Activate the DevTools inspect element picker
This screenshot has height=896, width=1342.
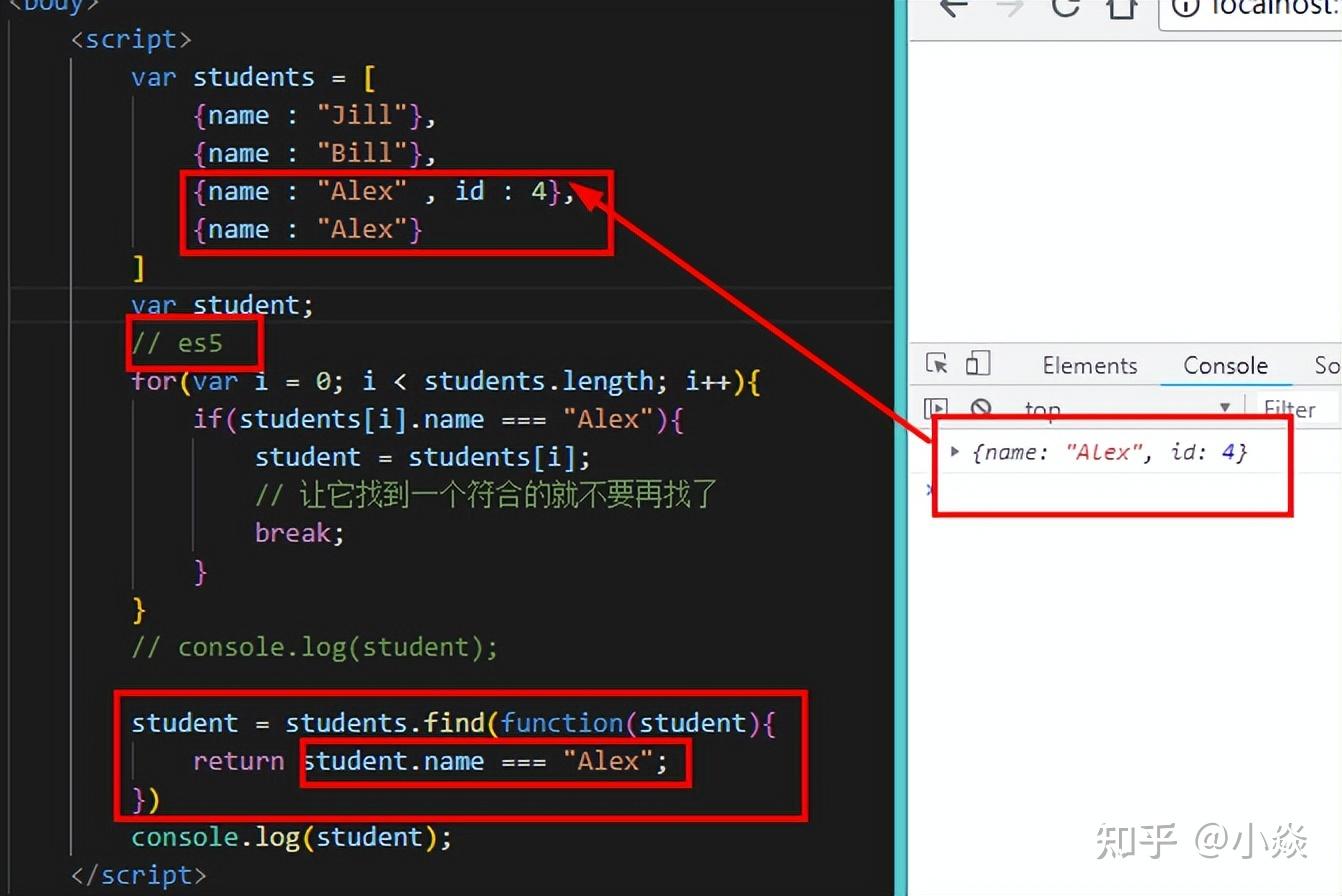tap(937, 364)
